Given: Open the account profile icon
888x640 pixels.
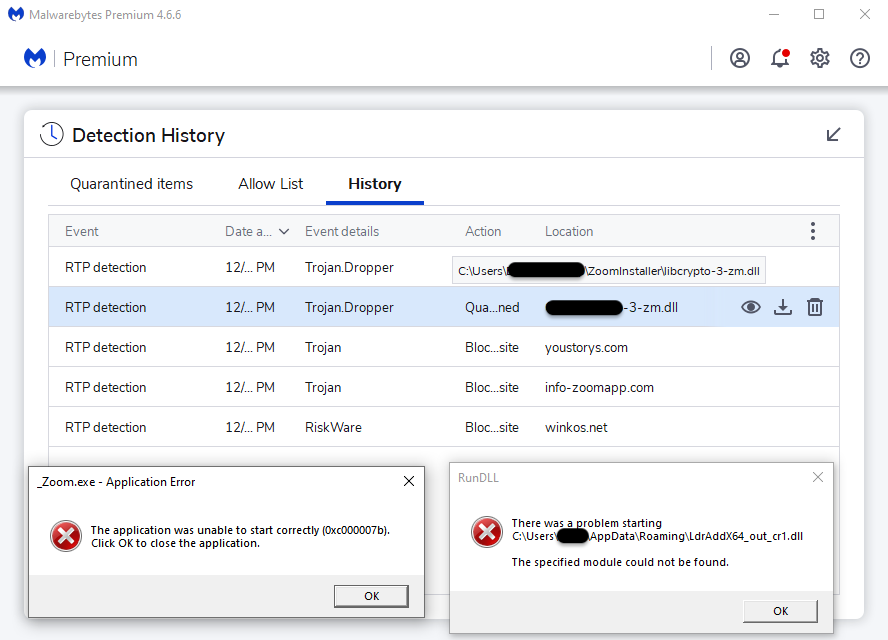Looking at the screenshot, I should click(740, 58).
